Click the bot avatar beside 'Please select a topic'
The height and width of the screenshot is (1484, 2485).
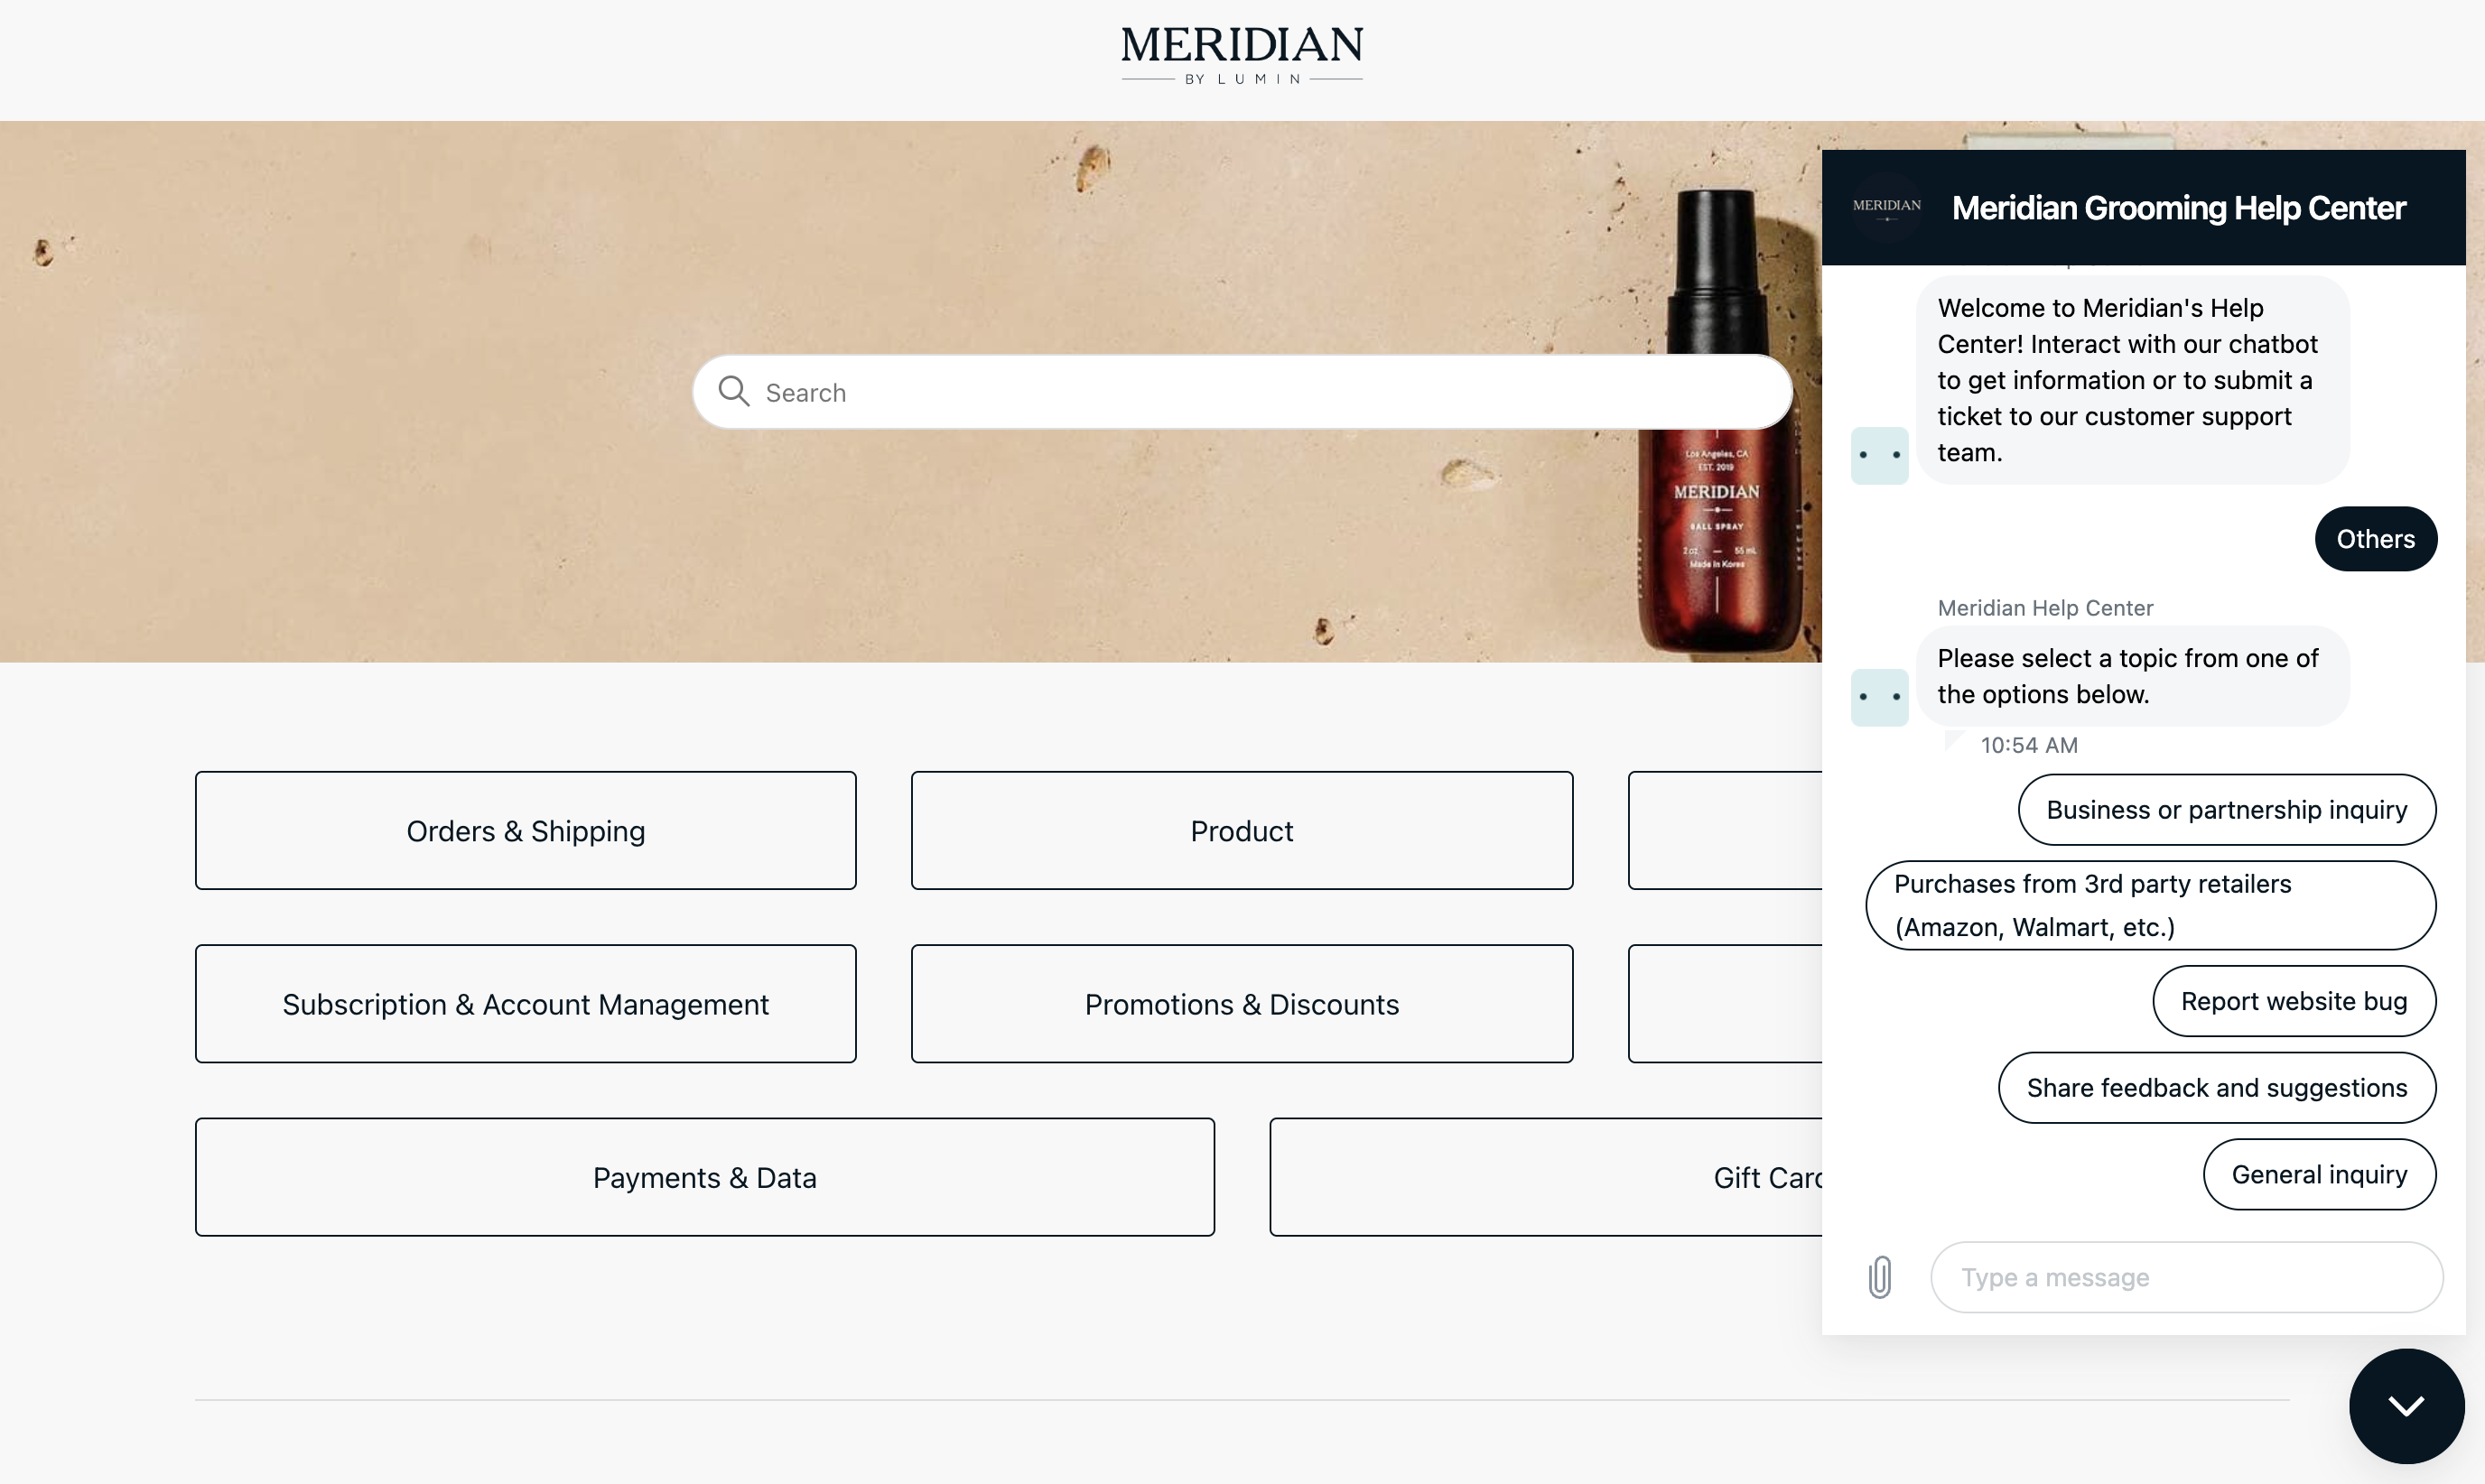coord(1879,697)
